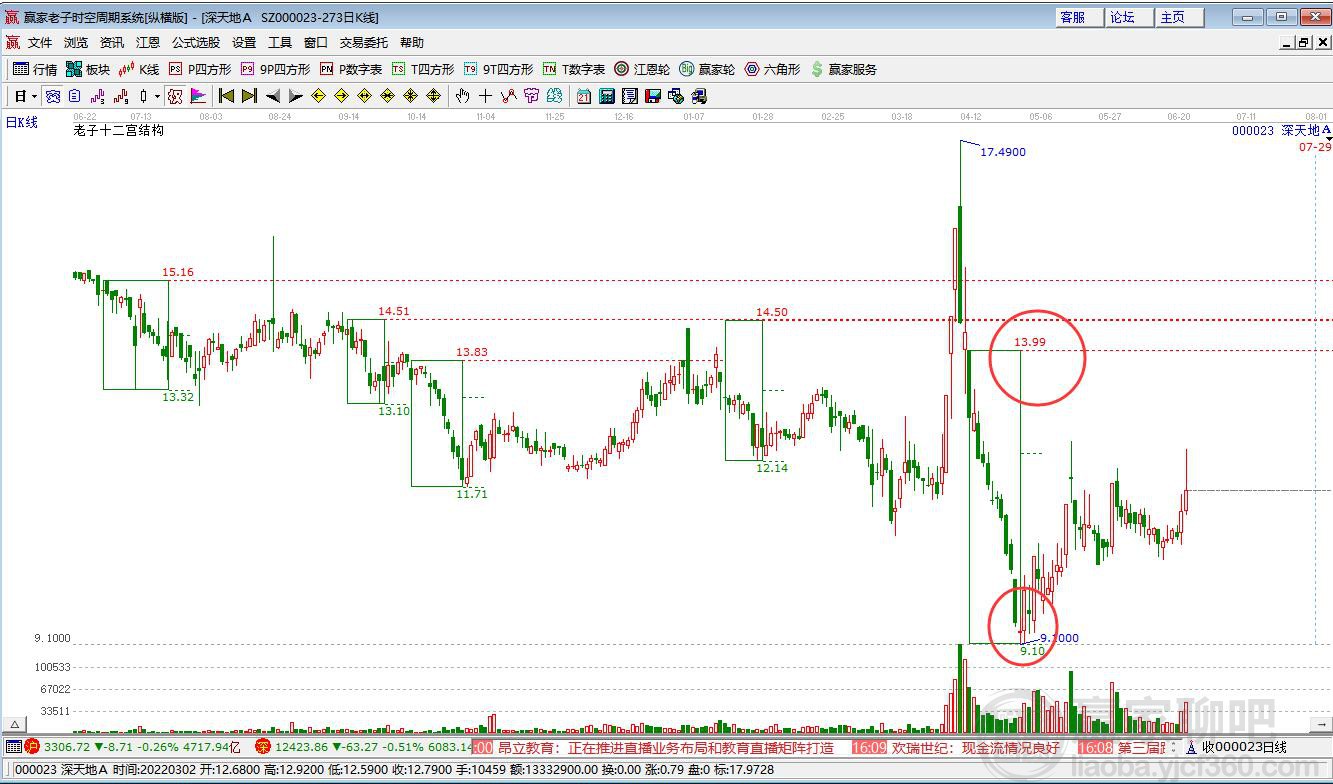
Task: Click the yellow diamond left-arrow icon
Action: (x=318, y=96)
